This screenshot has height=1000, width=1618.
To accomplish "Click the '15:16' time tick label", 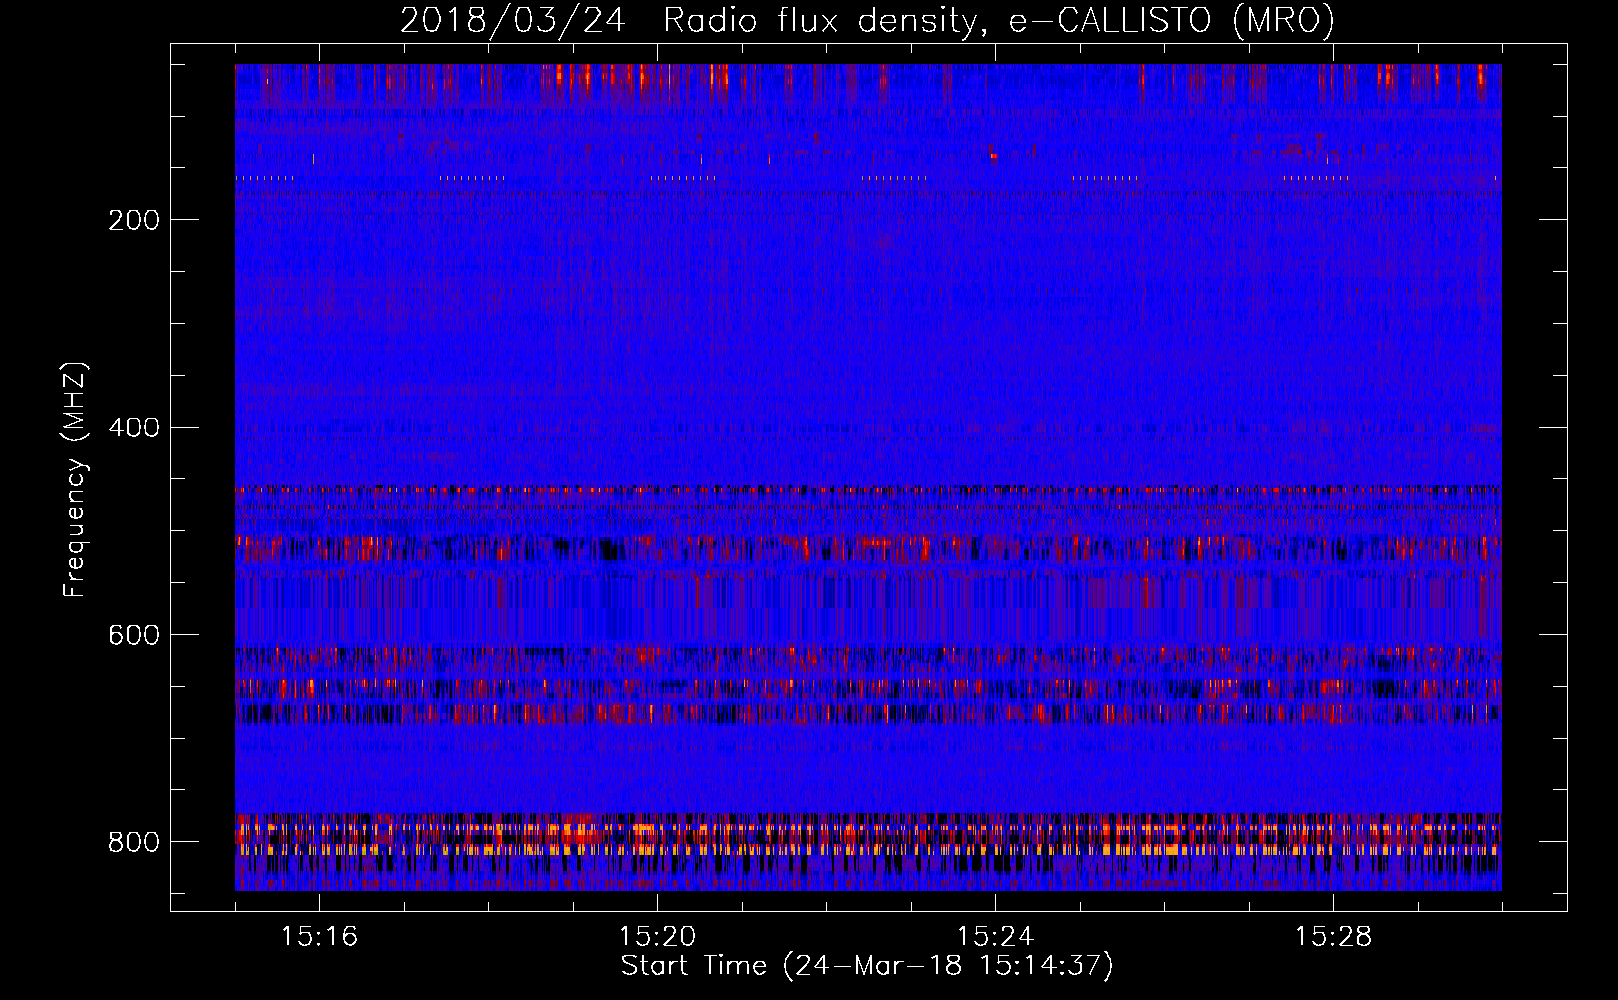I will [319, 936].
